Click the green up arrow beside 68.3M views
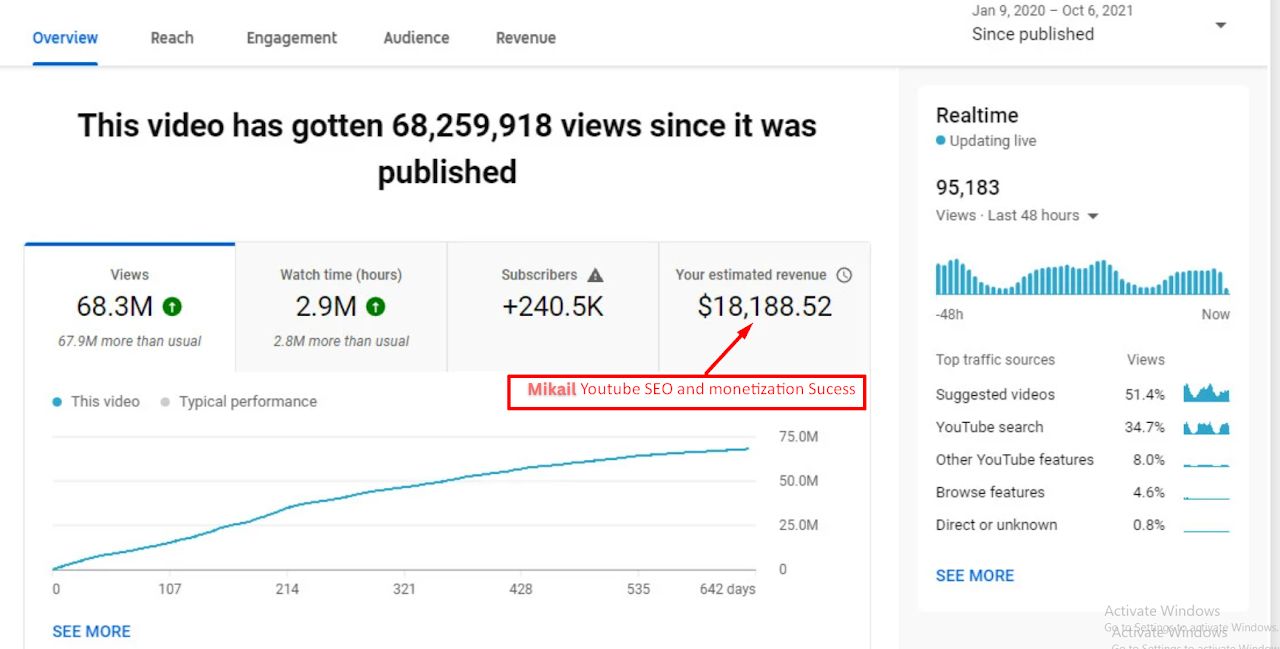The height and width of the screenshot is (649, 1280). 172,307
